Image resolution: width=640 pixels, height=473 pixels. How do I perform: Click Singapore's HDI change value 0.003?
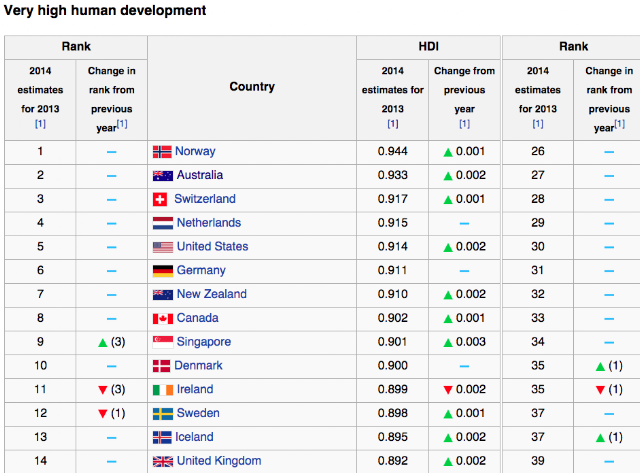471,342
